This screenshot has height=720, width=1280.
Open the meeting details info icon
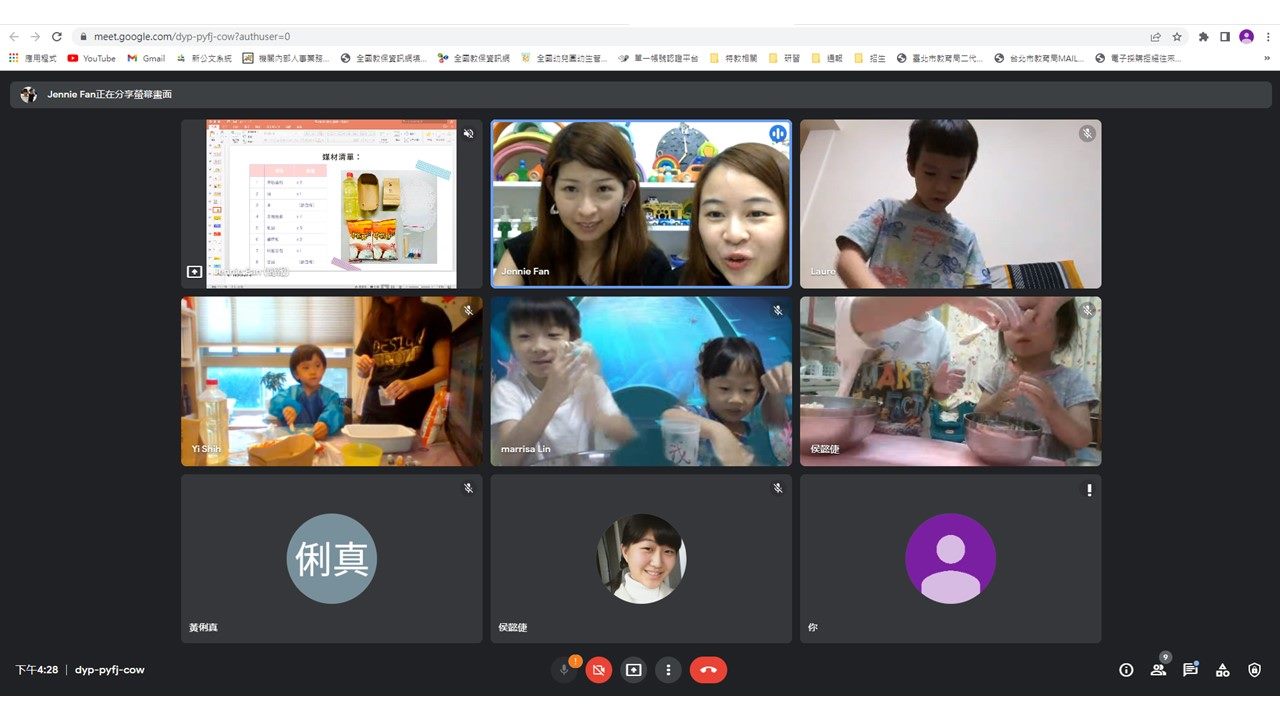1126,670
